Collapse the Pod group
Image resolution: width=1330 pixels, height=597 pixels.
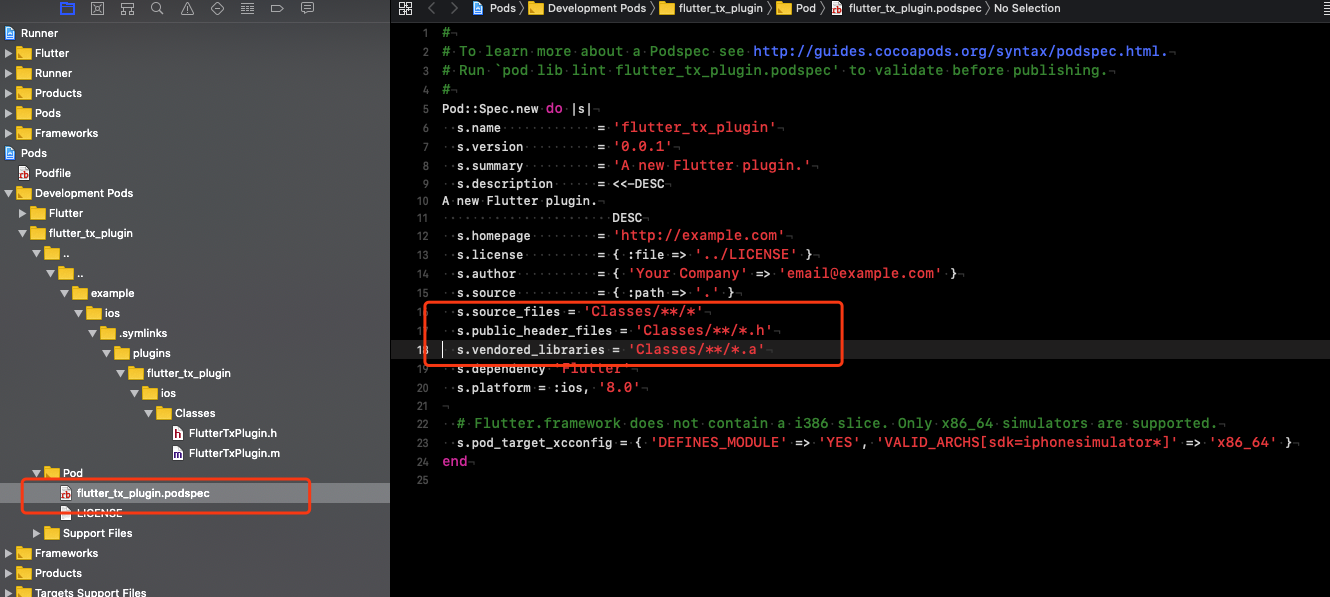(x=37, y=473)
